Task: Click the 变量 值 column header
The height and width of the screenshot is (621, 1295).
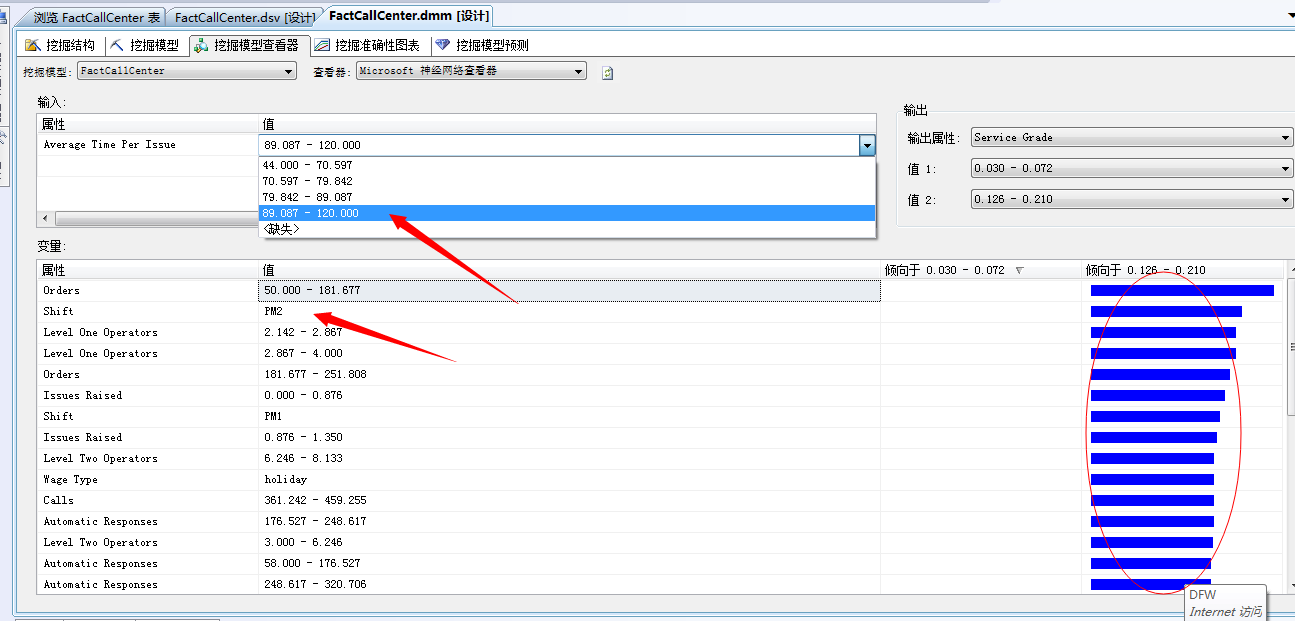Action: pos(569,270)
